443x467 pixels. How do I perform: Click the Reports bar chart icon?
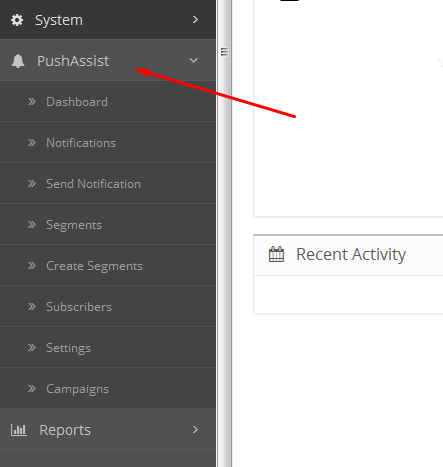point(19,430)
